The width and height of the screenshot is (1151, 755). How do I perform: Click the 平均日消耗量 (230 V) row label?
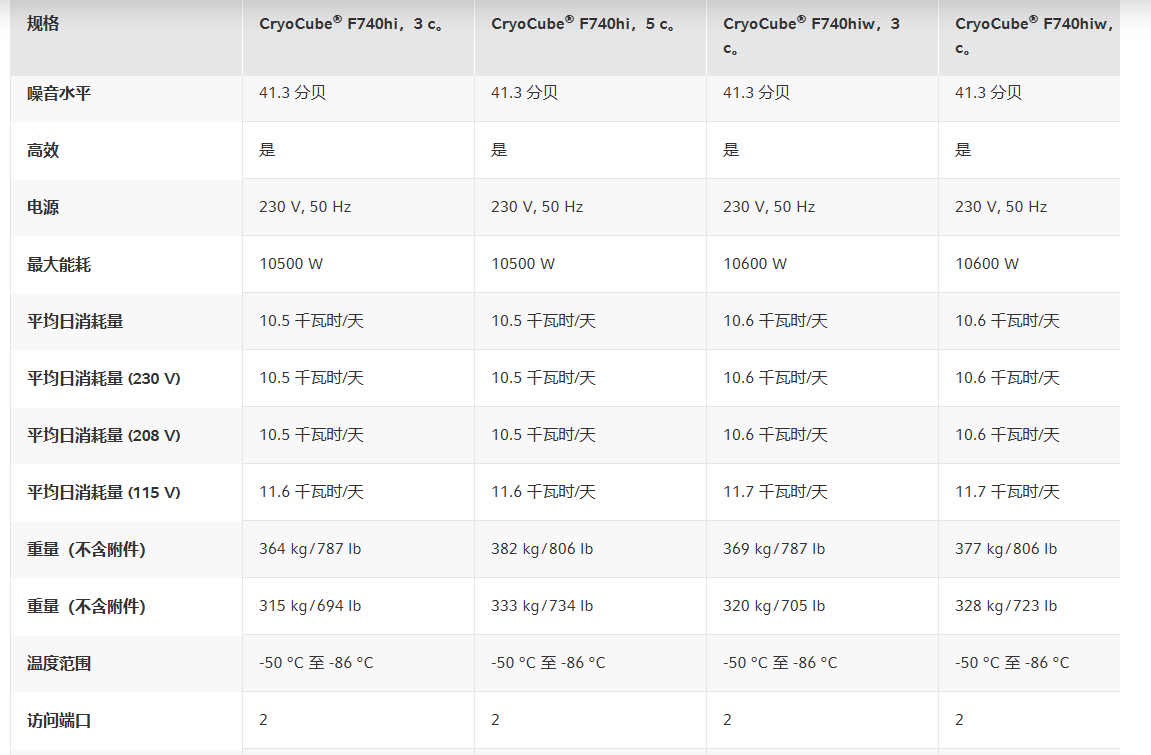pos(104,378)
